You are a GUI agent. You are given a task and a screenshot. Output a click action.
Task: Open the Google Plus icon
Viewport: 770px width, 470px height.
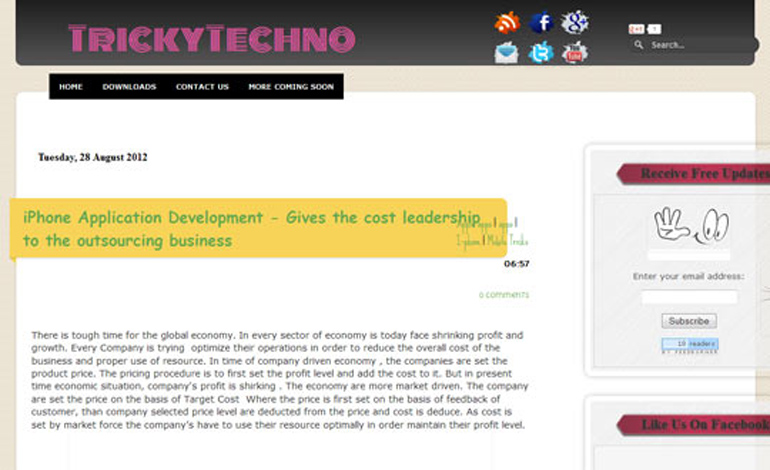[575, 23]
